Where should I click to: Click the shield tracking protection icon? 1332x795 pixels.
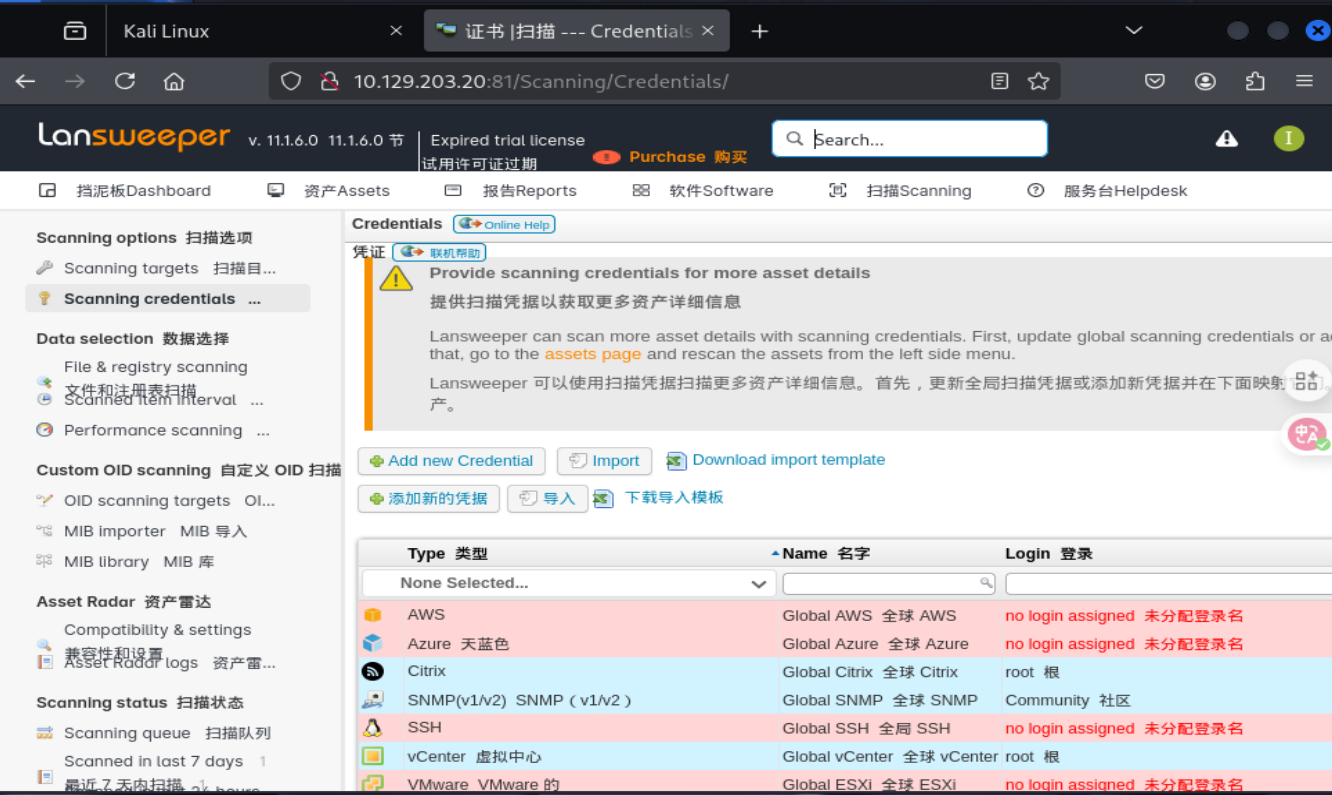point(291,81)
